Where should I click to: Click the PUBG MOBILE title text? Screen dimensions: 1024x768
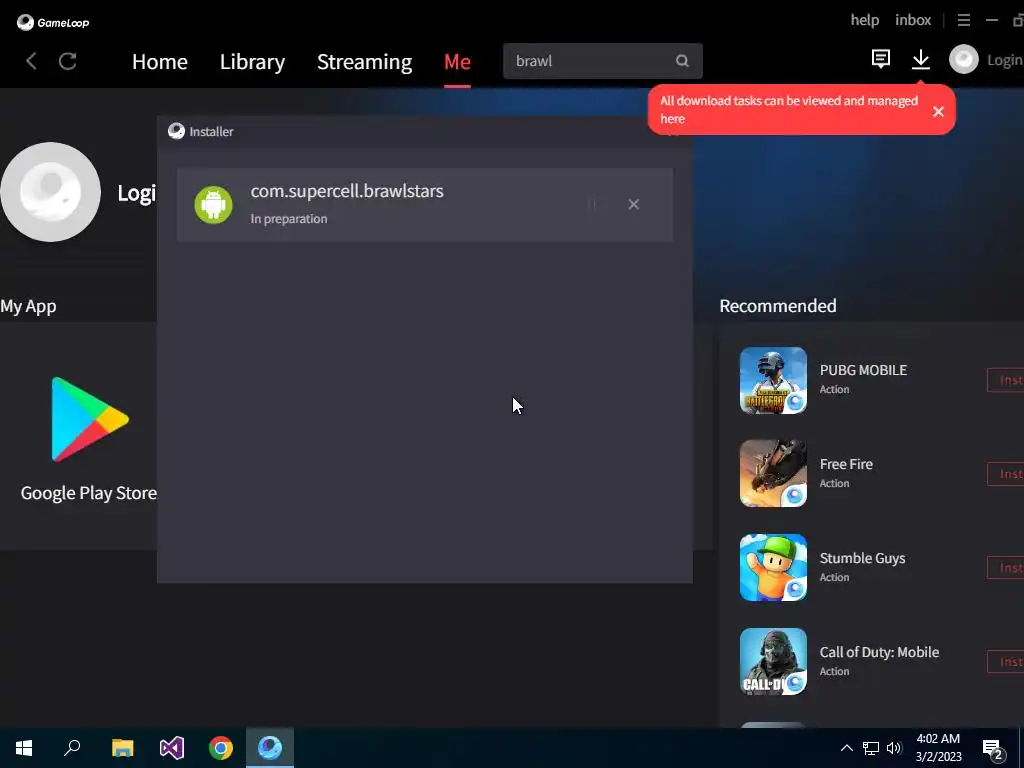[x=863, y=370]
